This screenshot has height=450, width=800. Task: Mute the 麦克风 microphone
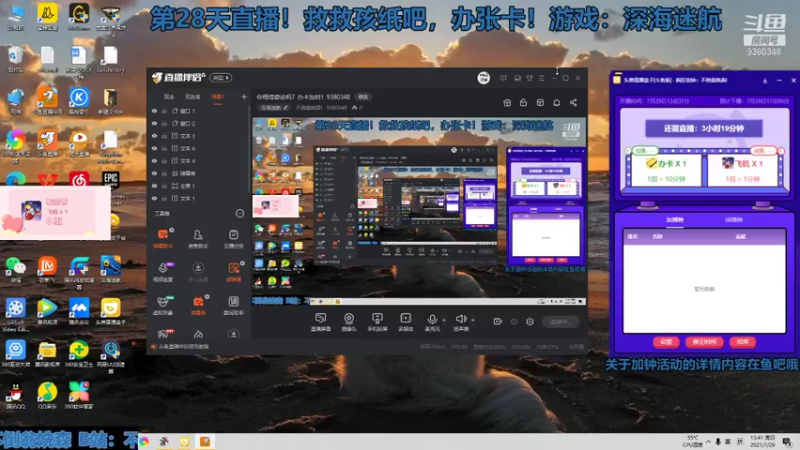[x=432, y=322]
